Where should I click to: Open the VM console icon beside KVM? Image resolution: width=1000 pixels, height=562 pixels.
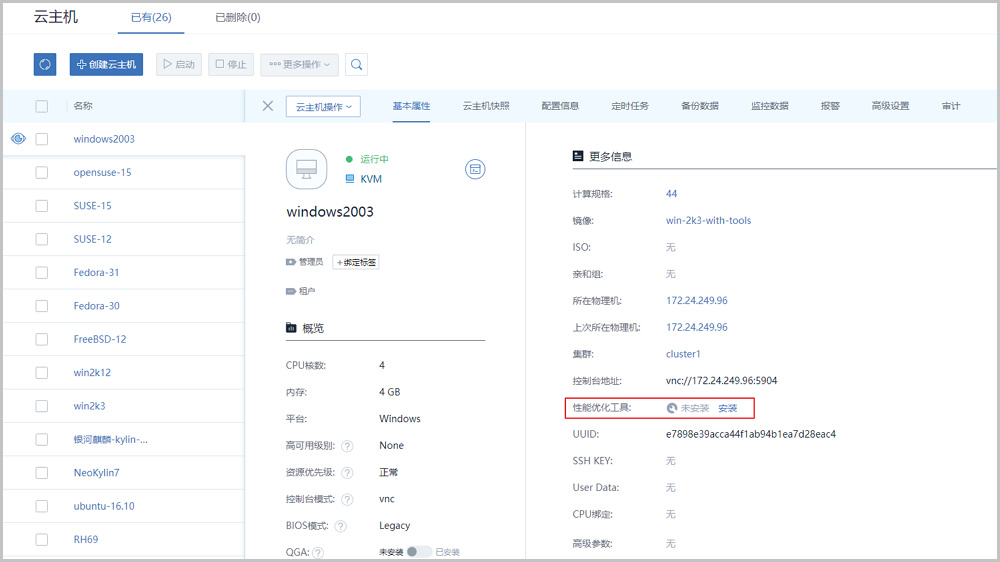(x=475, y=169)
